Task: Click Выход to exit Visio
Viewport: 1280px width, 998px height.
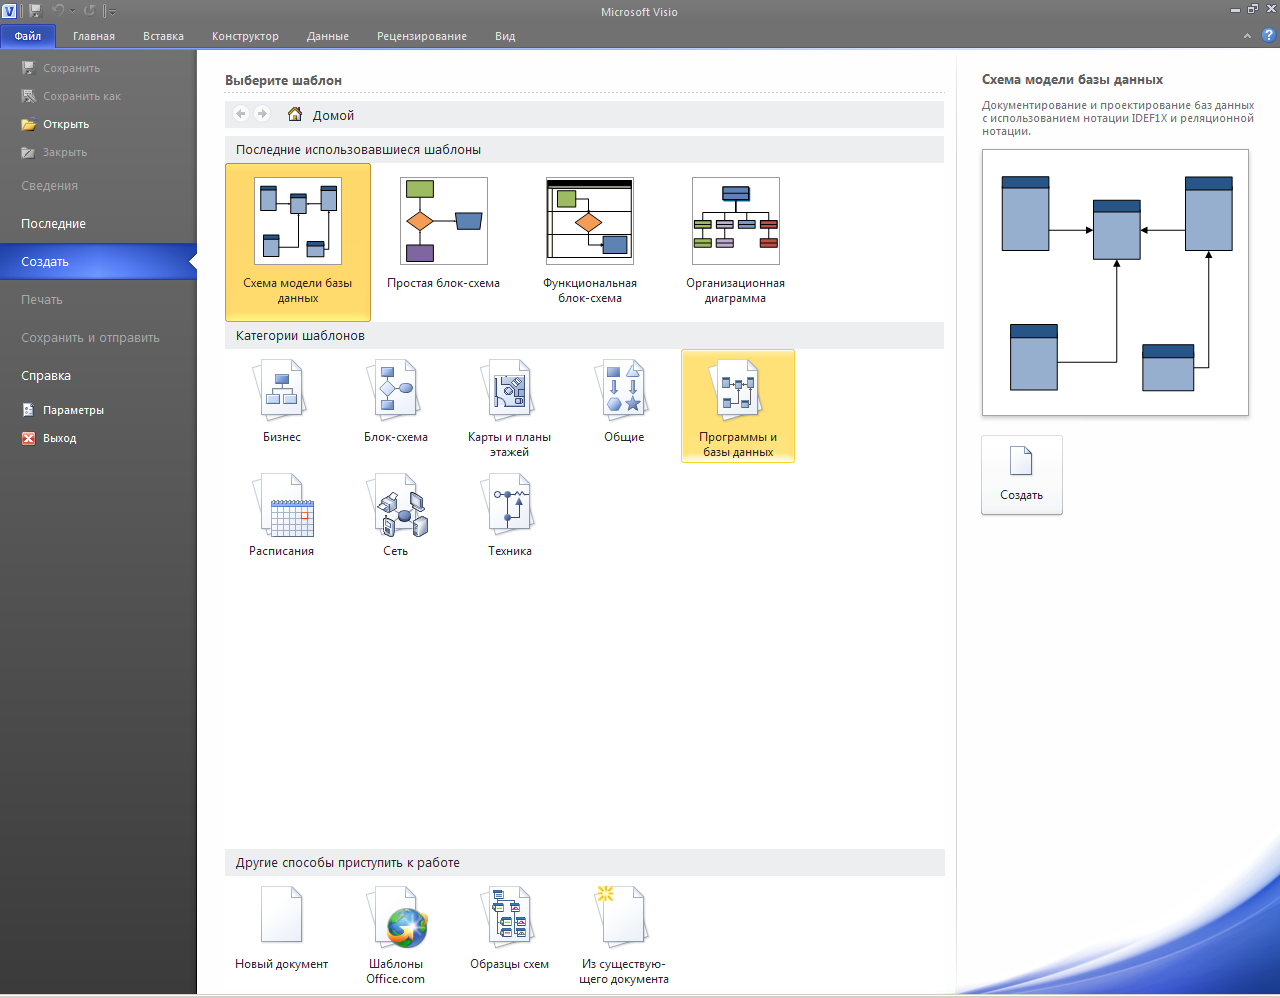Action: click(x=49, y=438)
